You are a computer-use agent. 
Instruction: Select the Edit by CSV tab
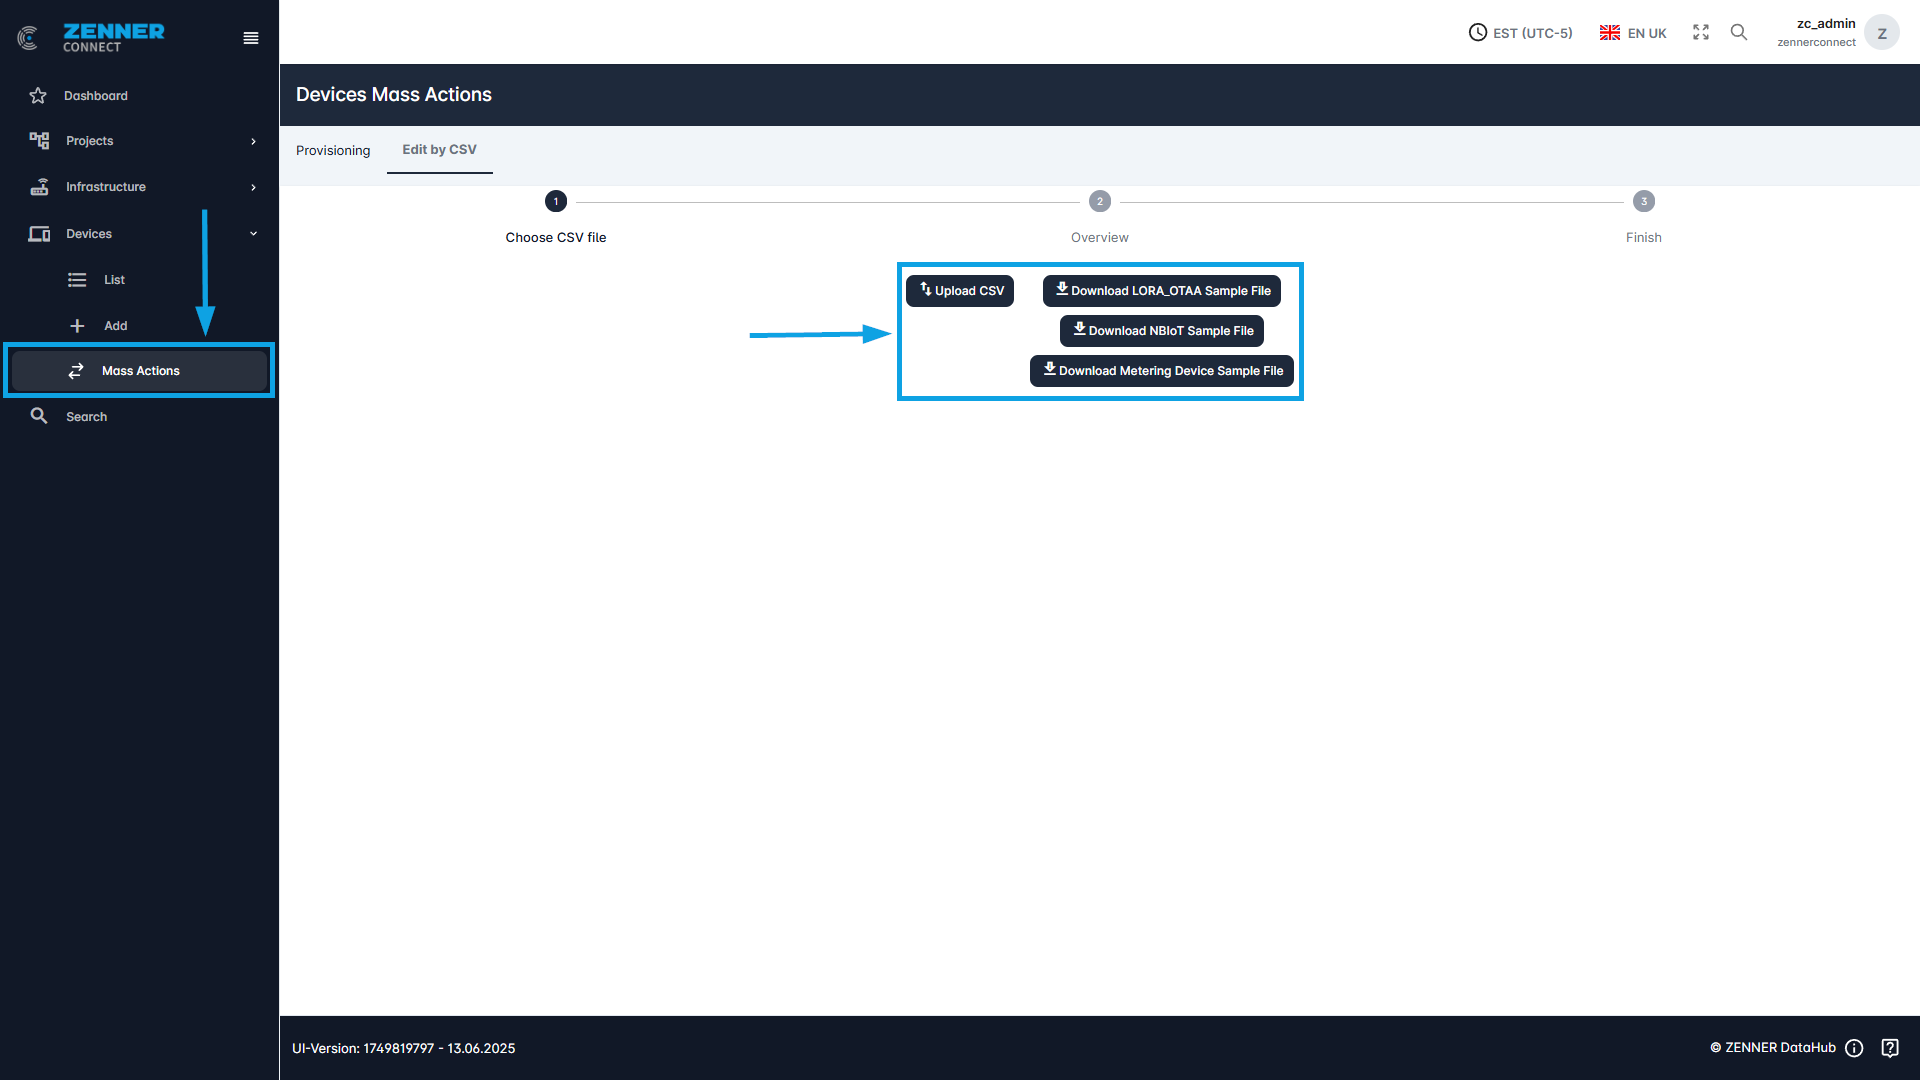pos(439,150)
